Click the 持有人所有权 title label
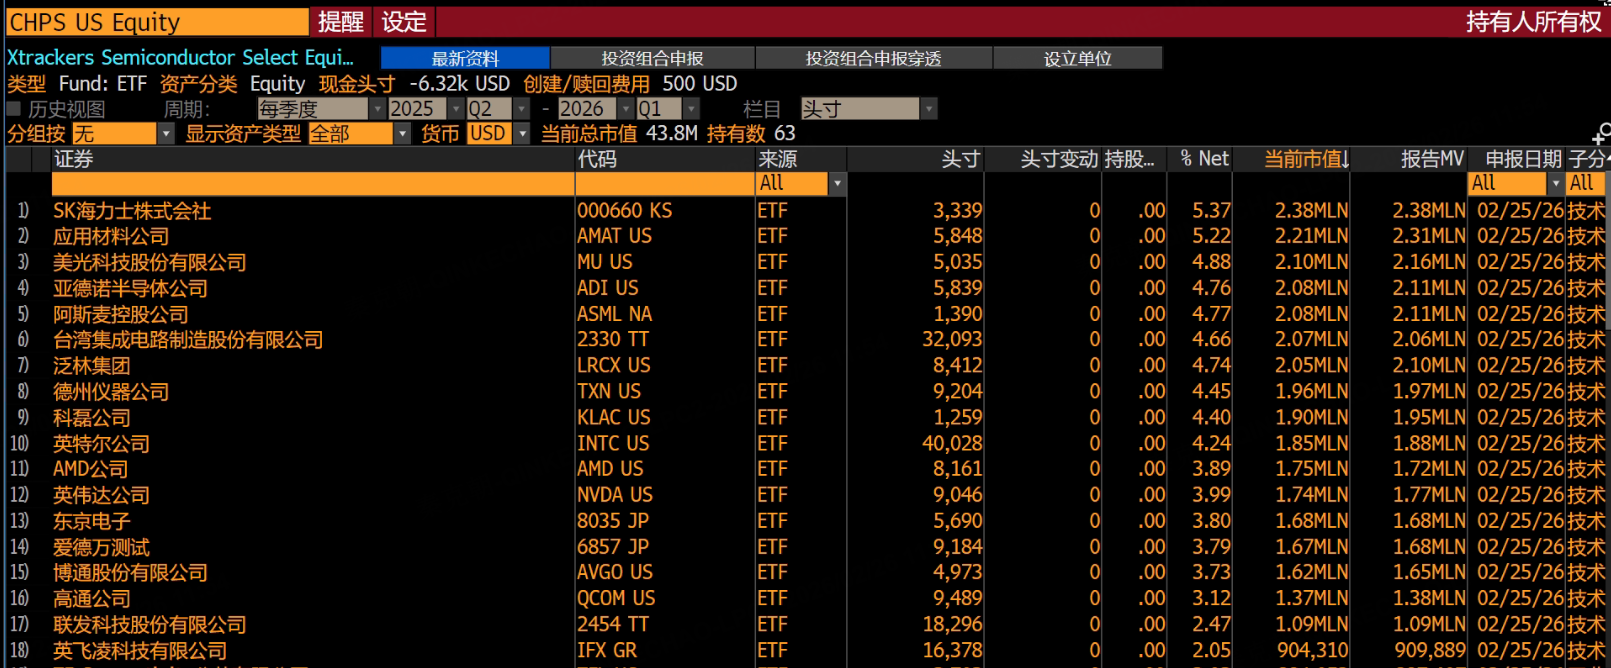The height and width of the screenshot is (668, 1611). pyautogui.click(x=1533, y=22)
